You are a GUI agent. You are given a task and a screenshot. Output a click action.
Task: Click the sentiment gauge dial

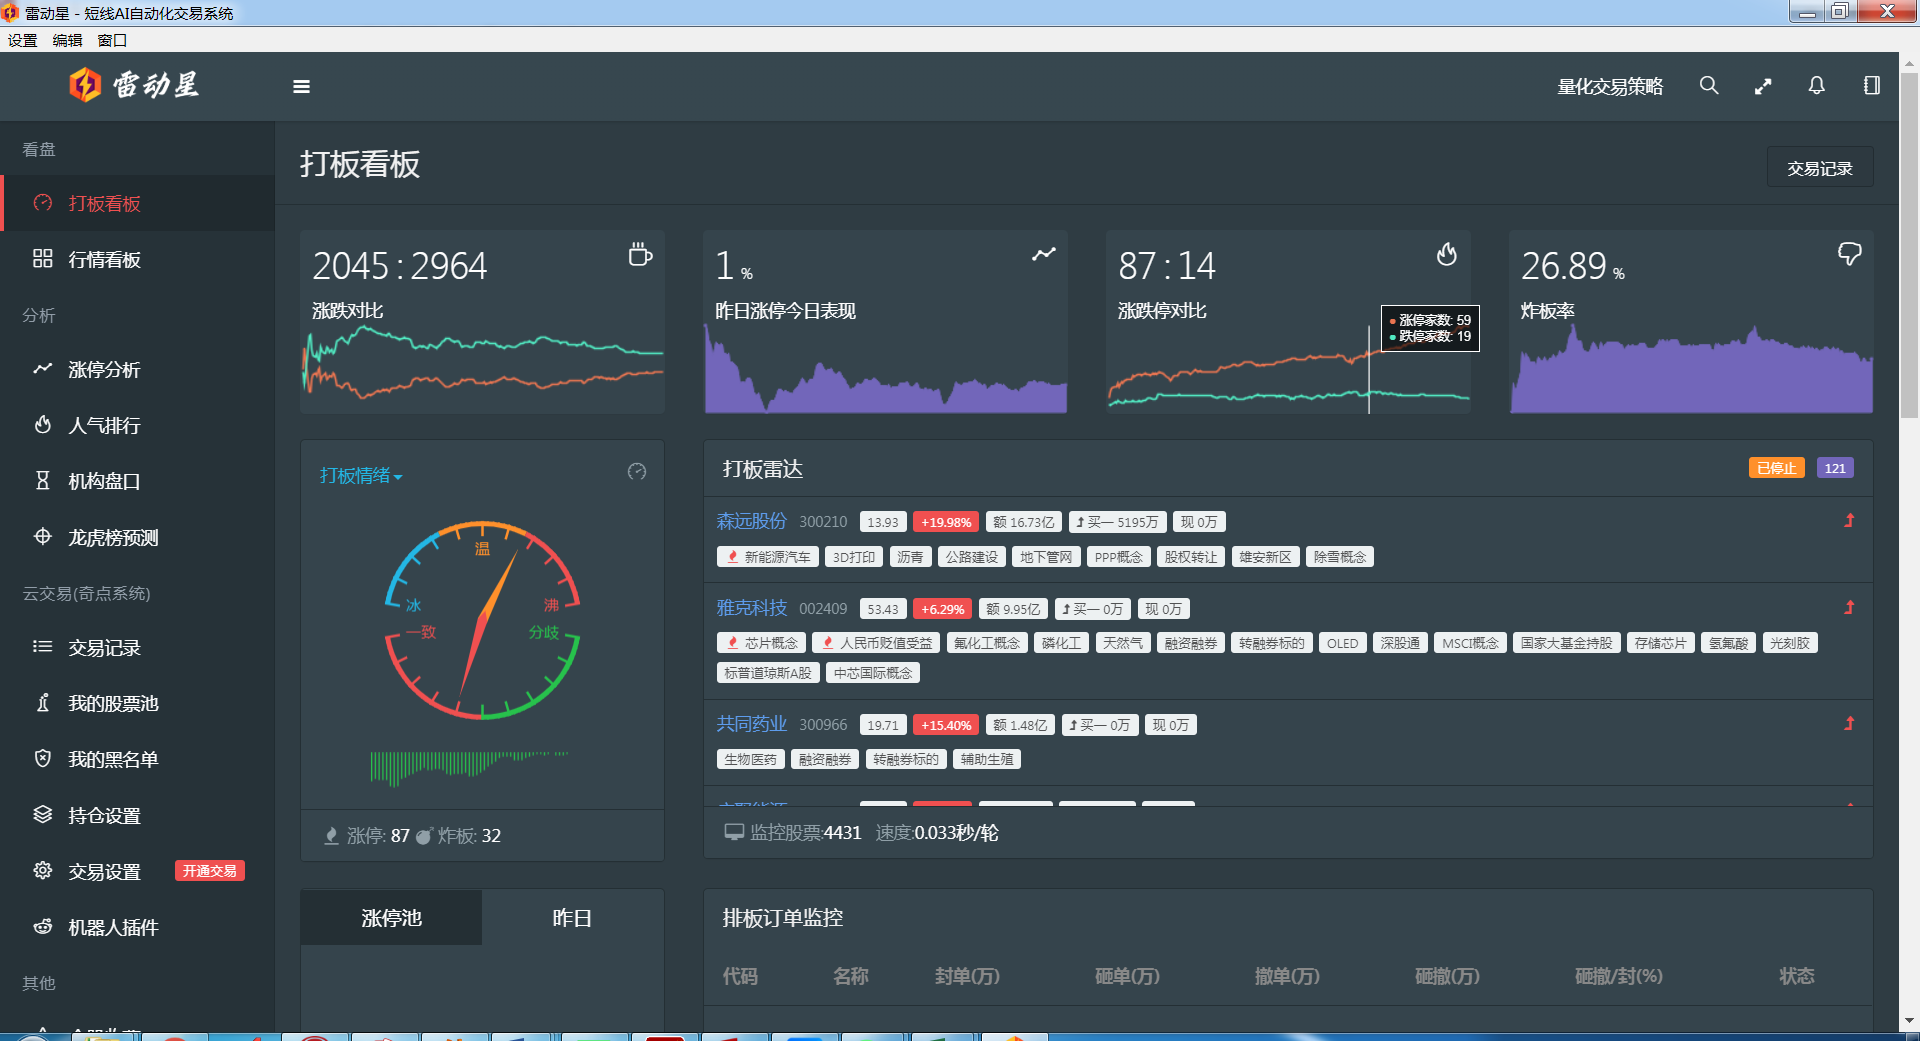482,620
